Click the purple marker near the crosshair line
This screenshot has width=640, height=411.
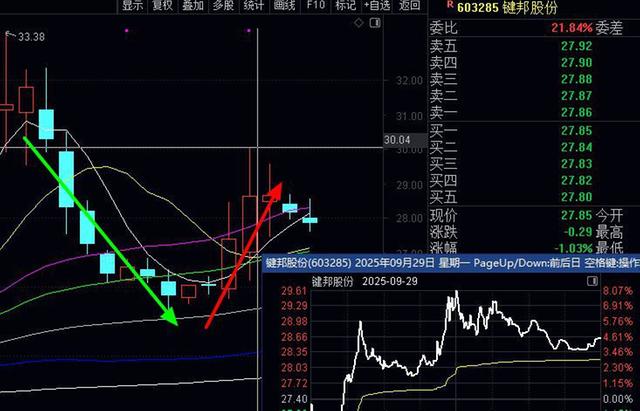tap(249, 30)
